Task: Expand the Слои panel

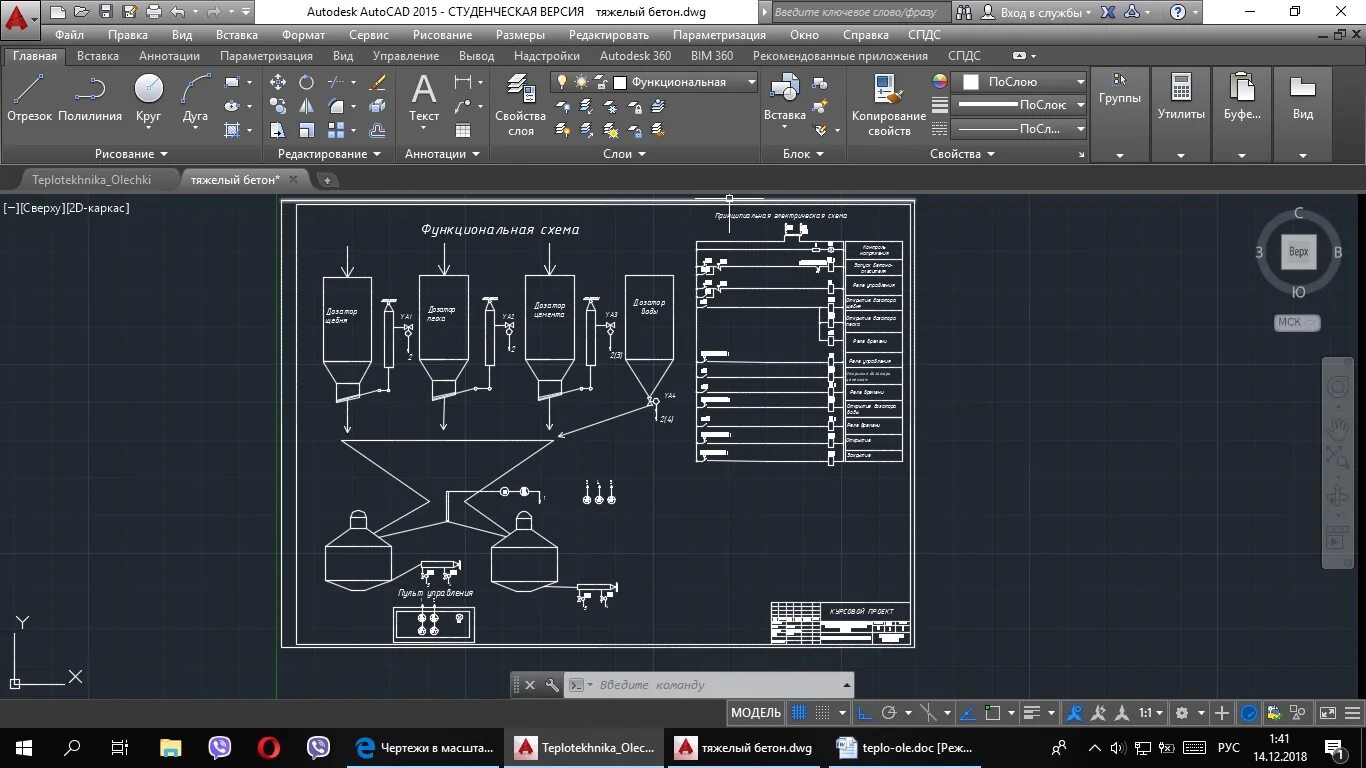Action: 624,154
